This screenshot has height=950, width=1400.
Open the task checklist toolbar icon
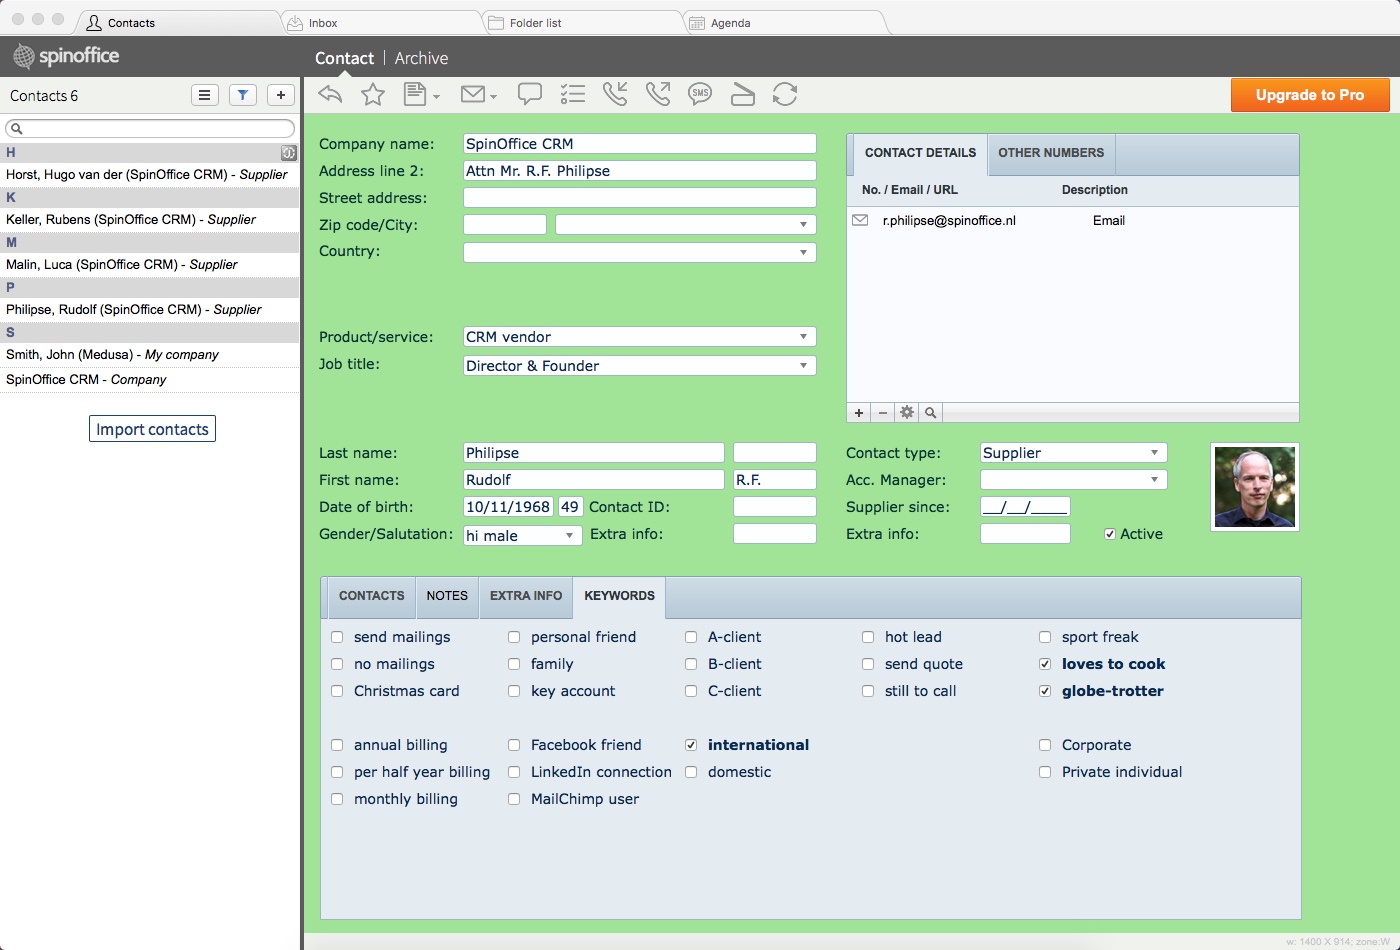click(572, 94)
